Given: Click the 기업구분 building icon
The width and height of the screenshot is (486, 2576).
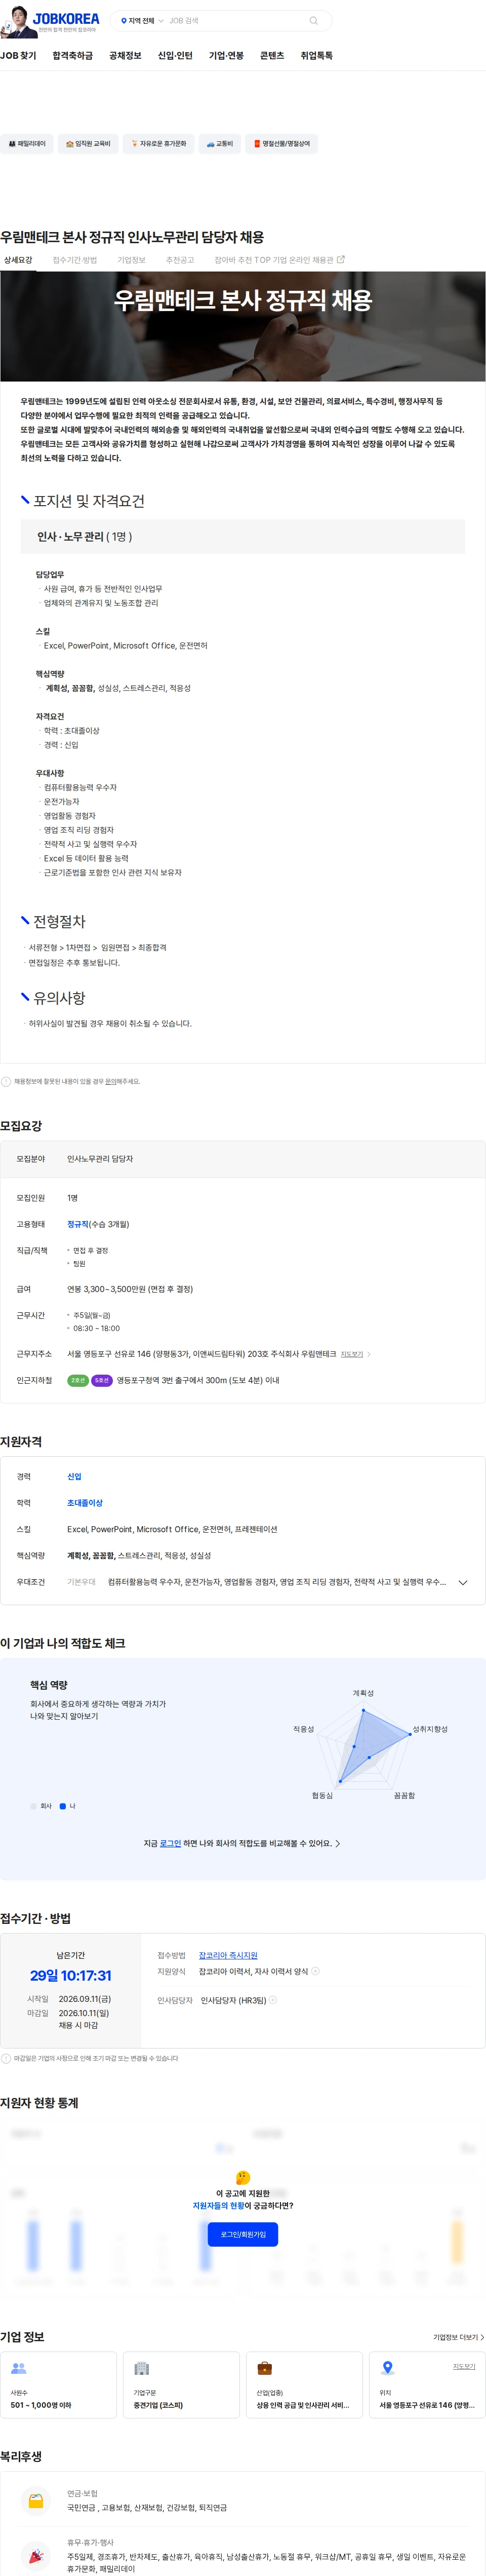Looking at the screenshot, I should (x=141, y=2368).
